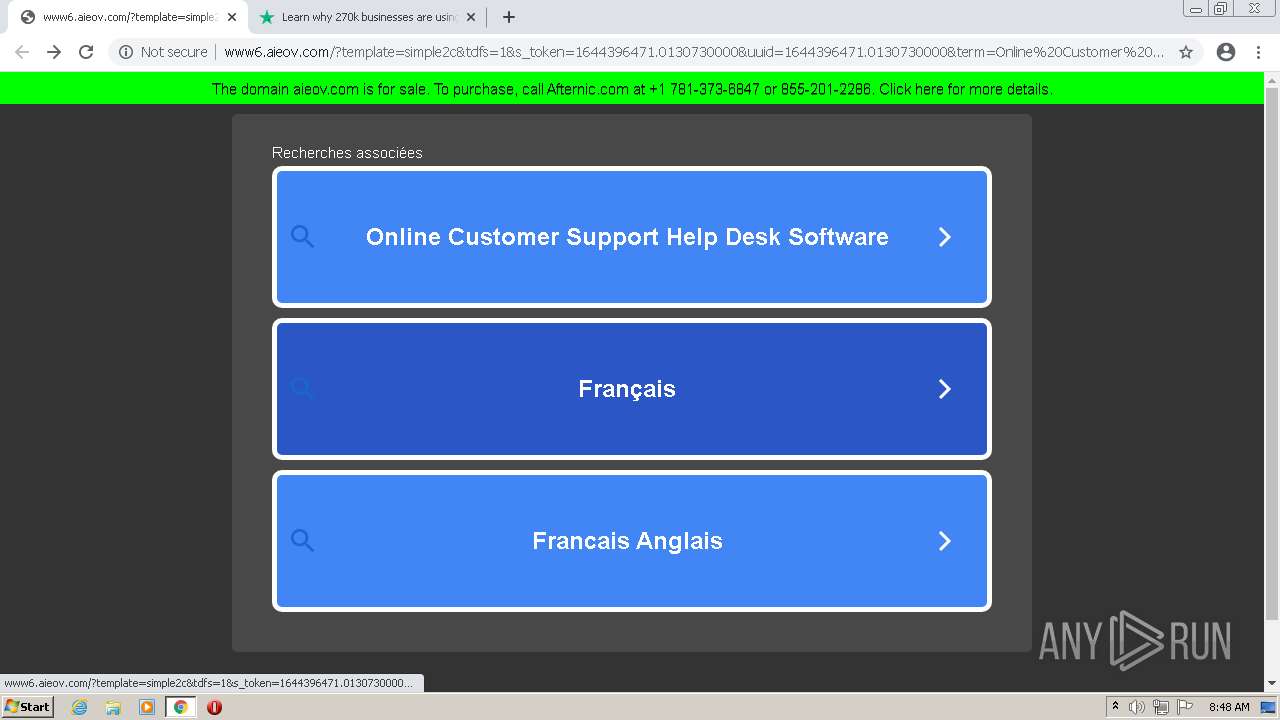Click the search icon in Online Customer Support row

[x=302, y=237]
